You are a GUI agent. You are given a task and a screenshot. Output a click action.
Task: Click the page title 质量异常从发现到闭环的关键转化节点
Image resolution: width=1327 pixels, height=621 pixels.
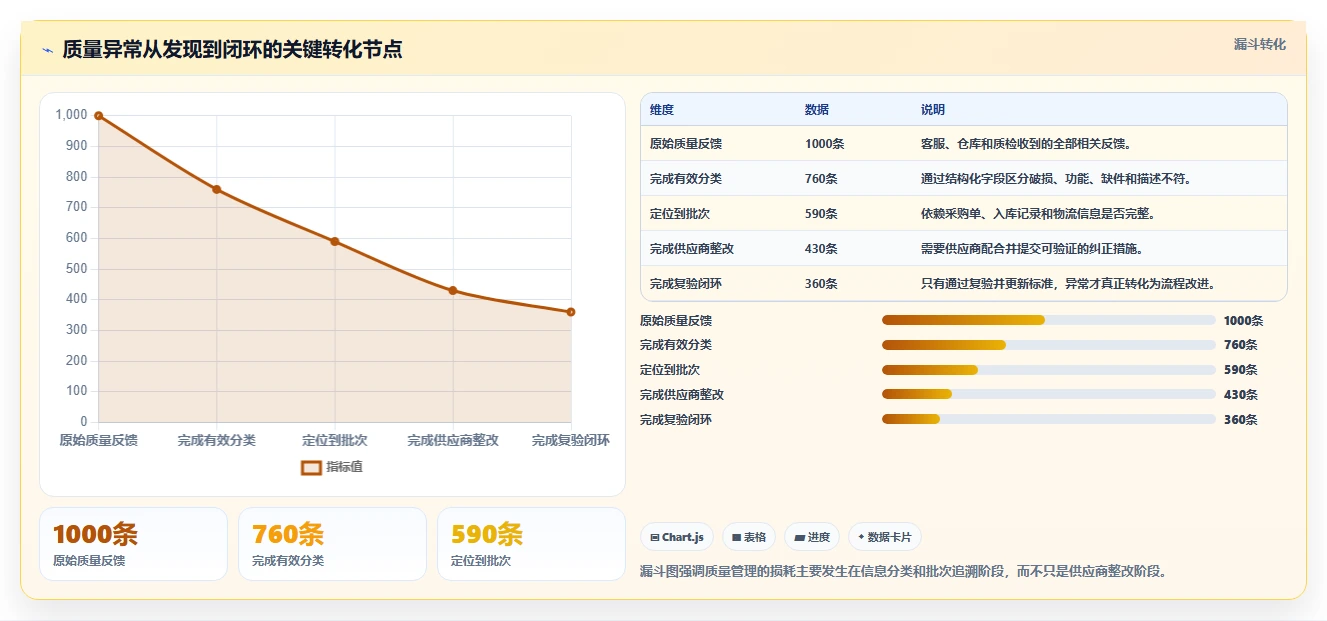[232, 50]
